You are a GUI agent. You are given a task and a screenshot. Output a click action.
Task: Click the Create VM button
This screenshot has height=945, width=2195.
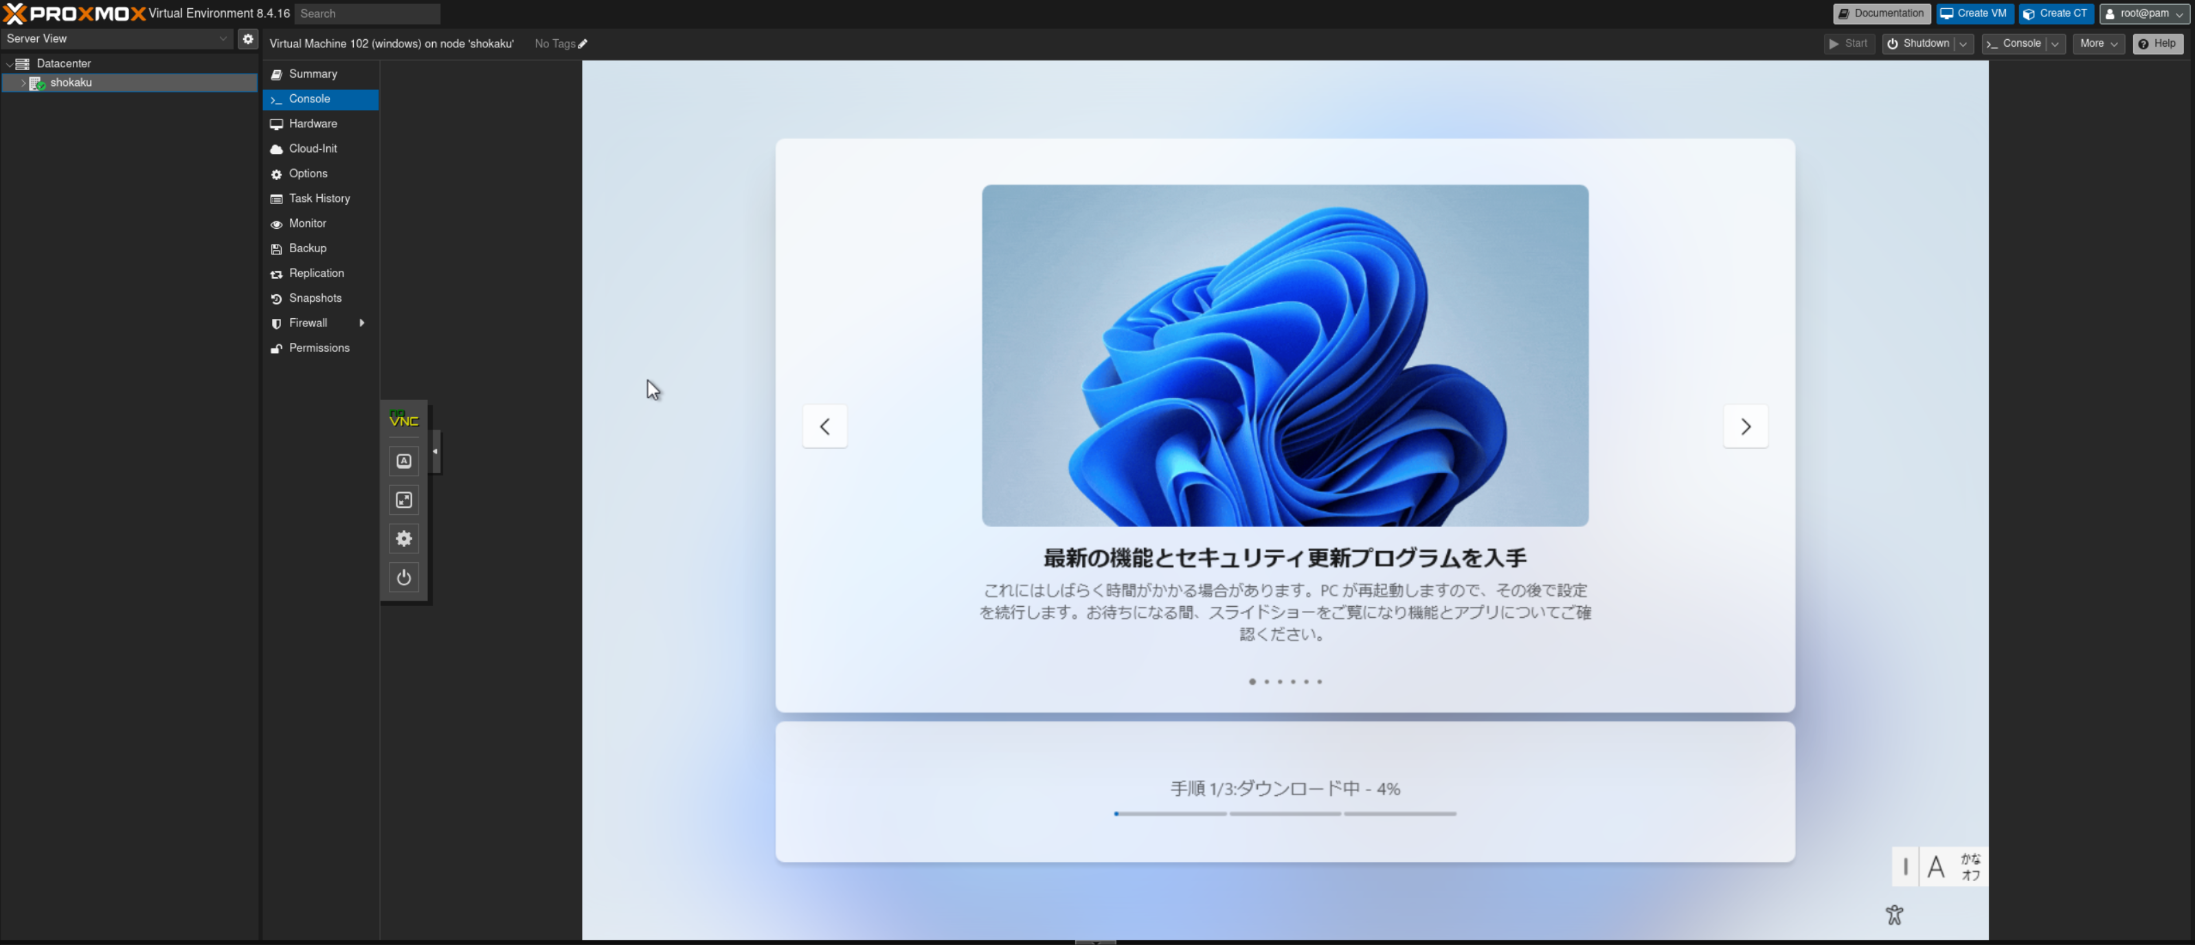1974,14
